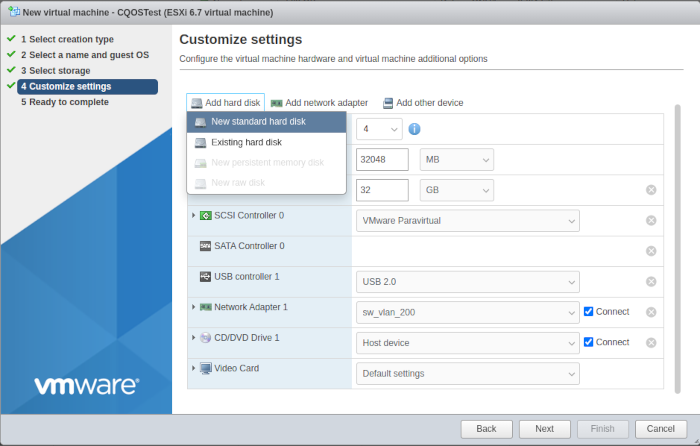Click the Next button
Viewport: 700px width, 446px height.
point(545,429)
